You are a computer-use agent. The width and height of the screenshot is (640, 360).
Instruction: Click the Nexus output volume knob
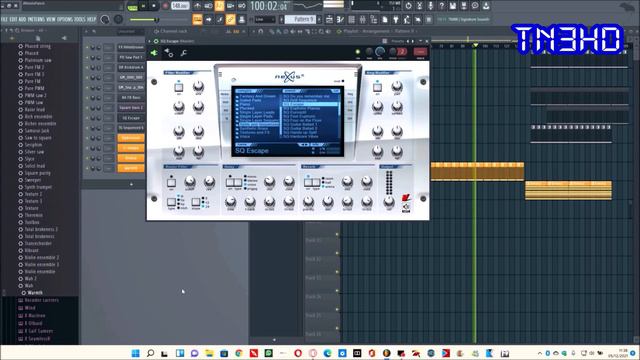point(389,201)
